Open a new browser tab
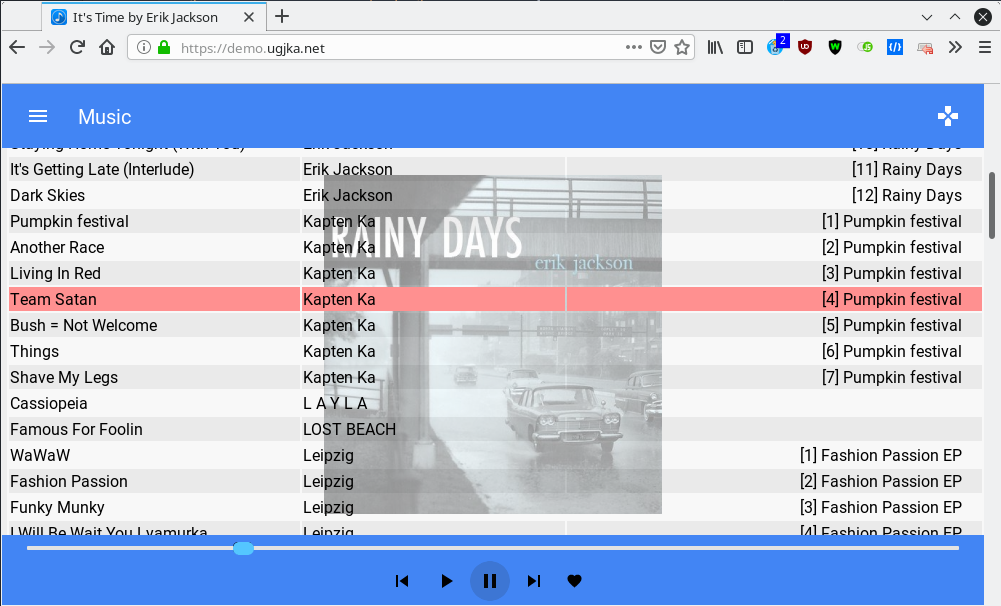The width and height of the screenshot is (1001, 606). coord(282,17)
